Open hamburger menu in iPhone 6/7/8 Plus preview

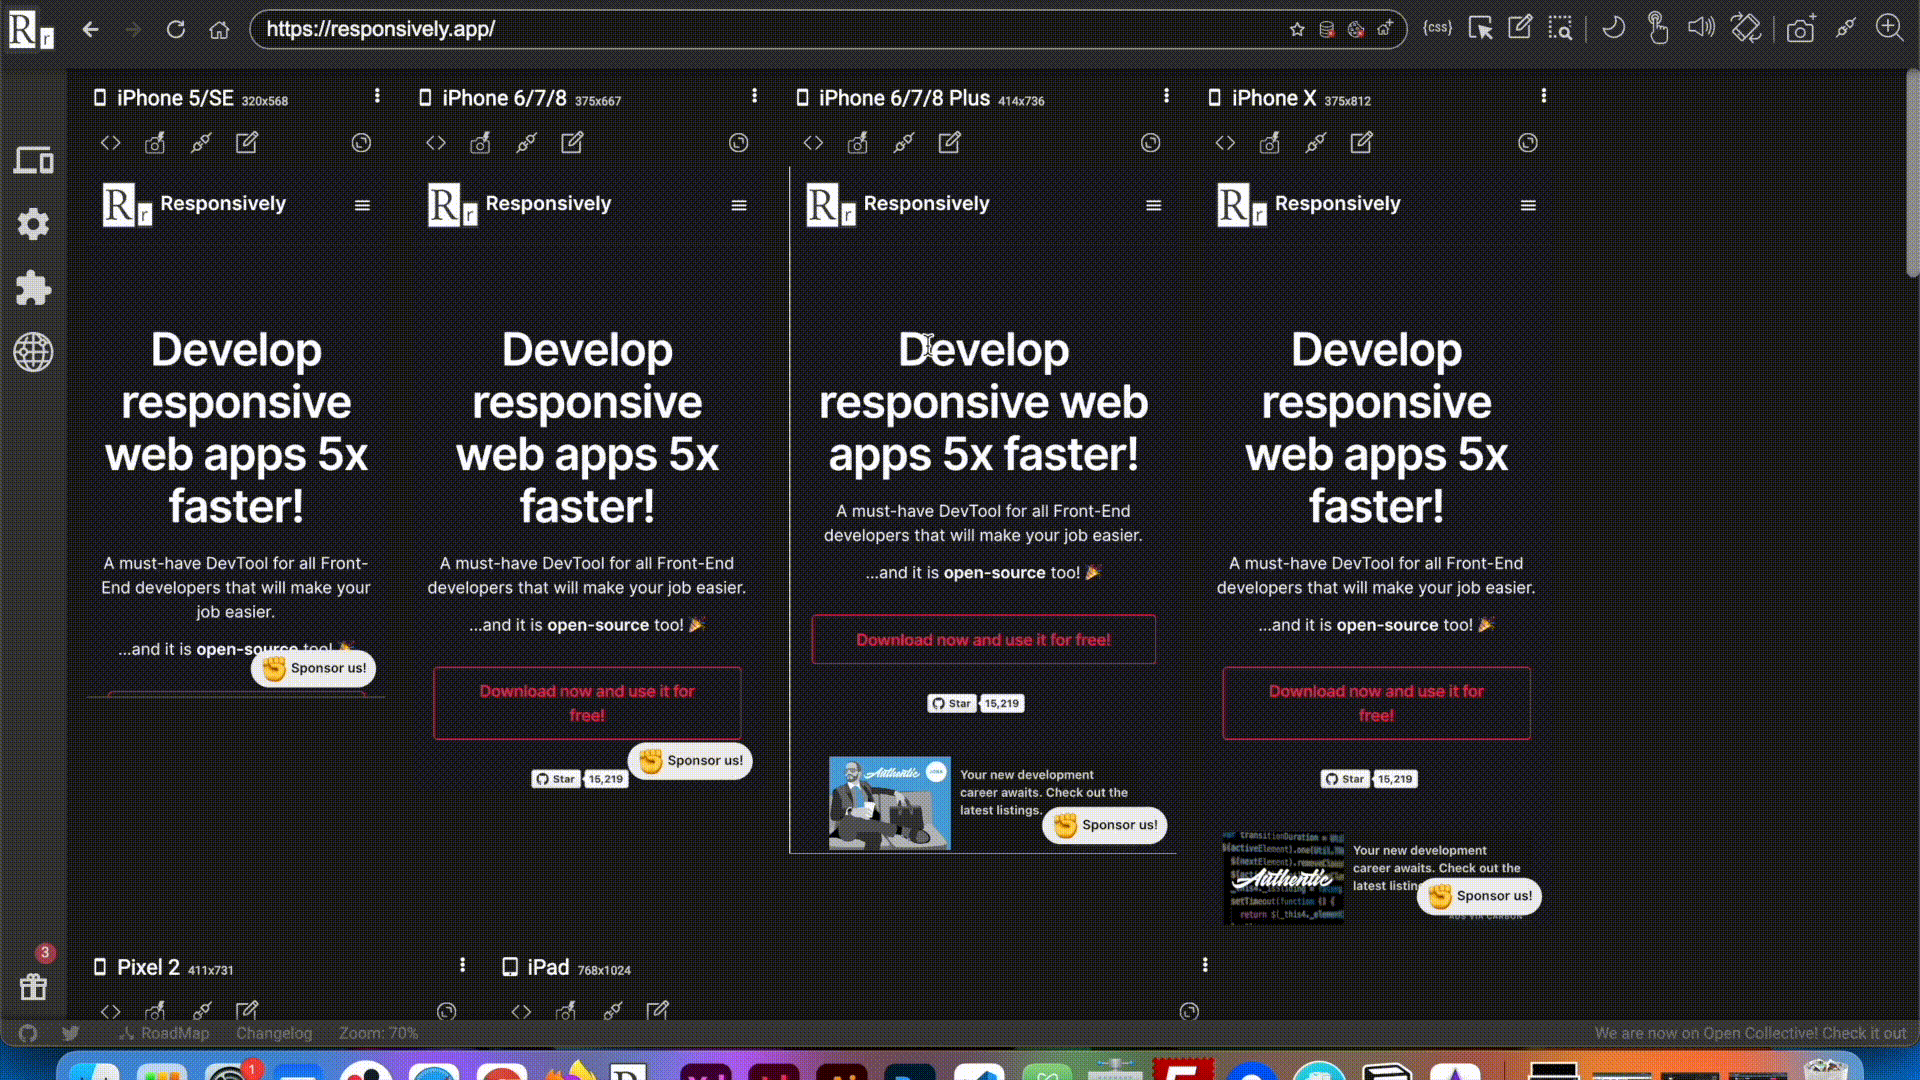[1153, 205]
